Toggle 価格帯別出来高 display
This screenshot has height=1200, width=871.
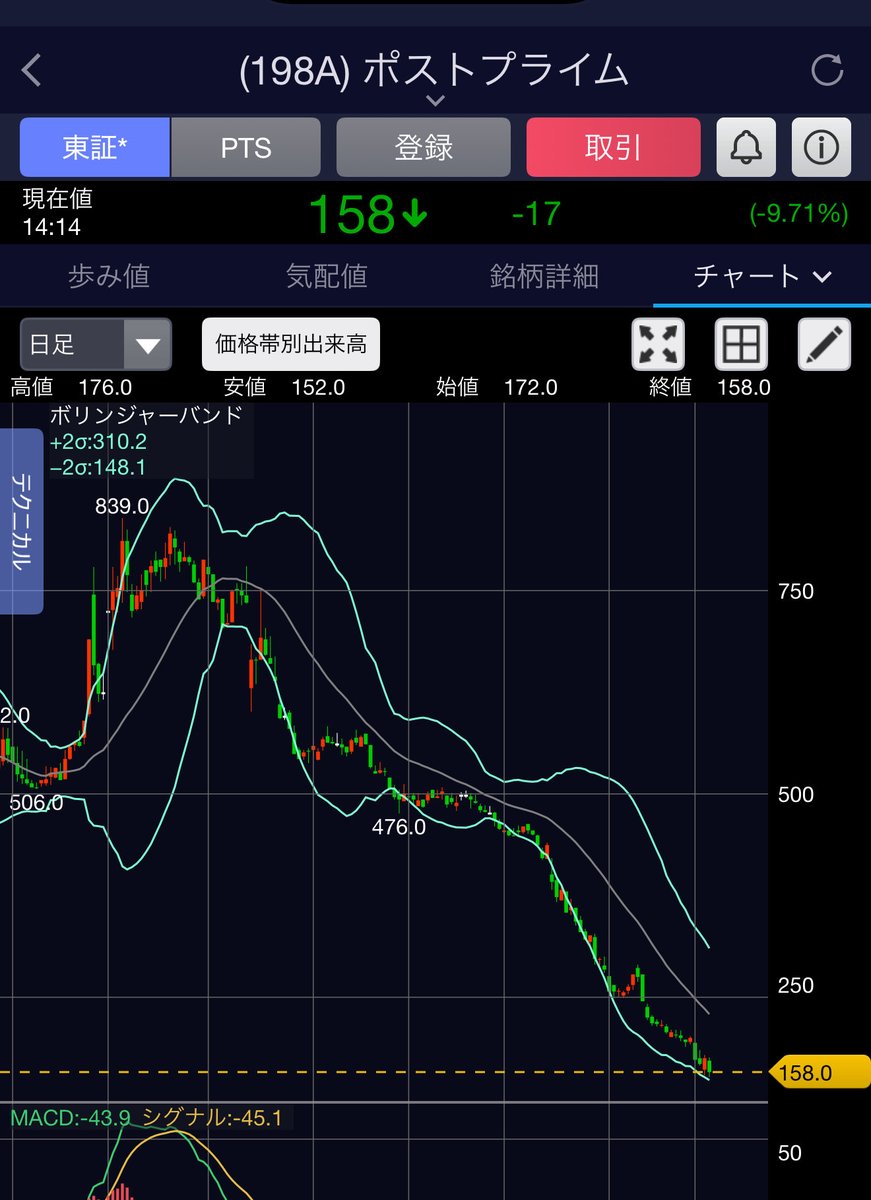click(291, 345)
